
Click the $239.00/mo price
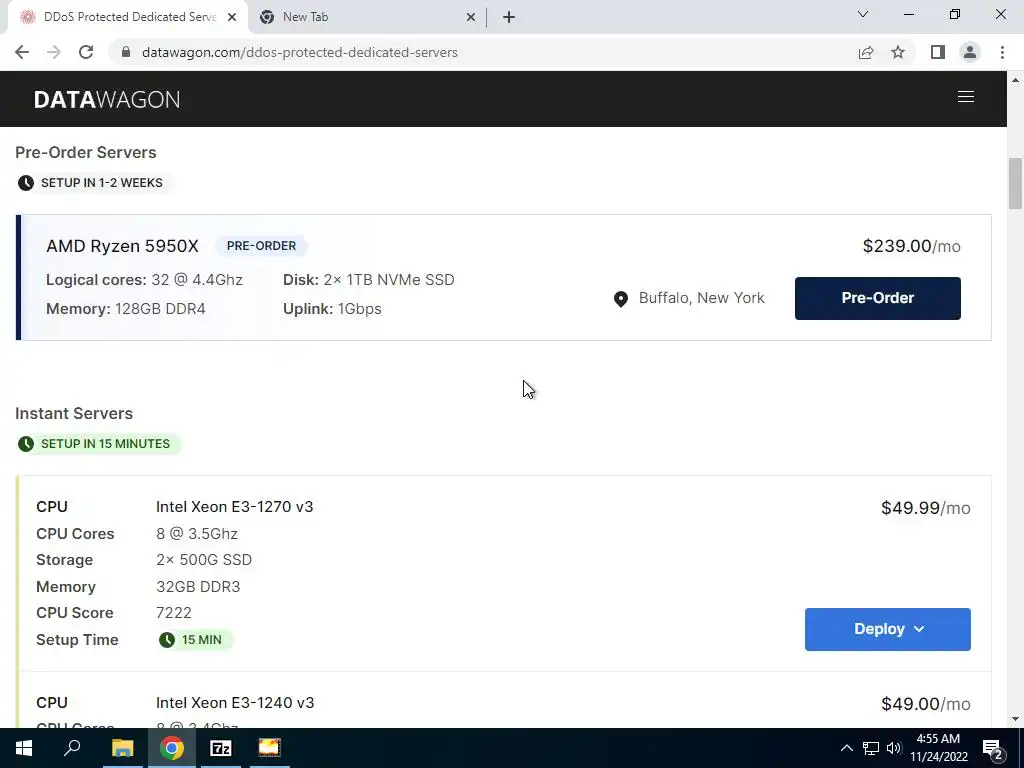(x=912, y=246)
